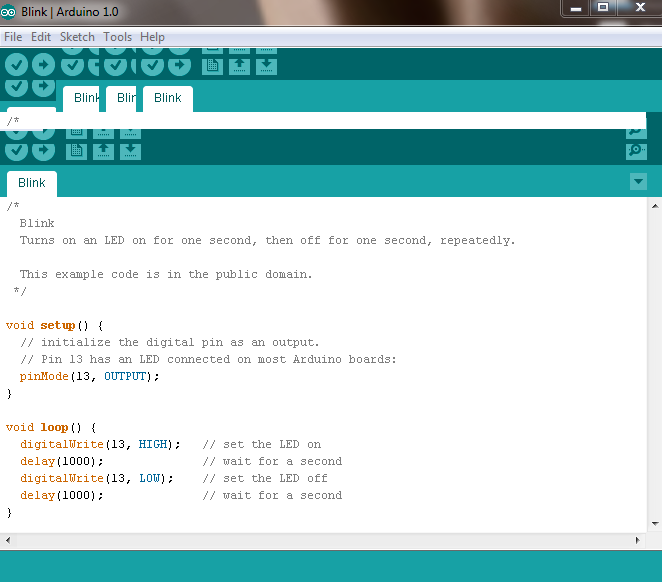Click 'This example code is in the public domain.'
The image size is (662, 582).
point(166,274)
